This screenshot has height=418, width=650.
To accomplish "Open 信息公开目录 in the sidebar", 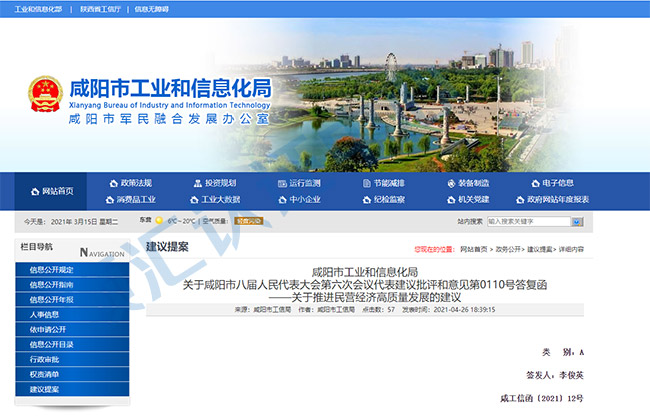I will pos(72,345).
